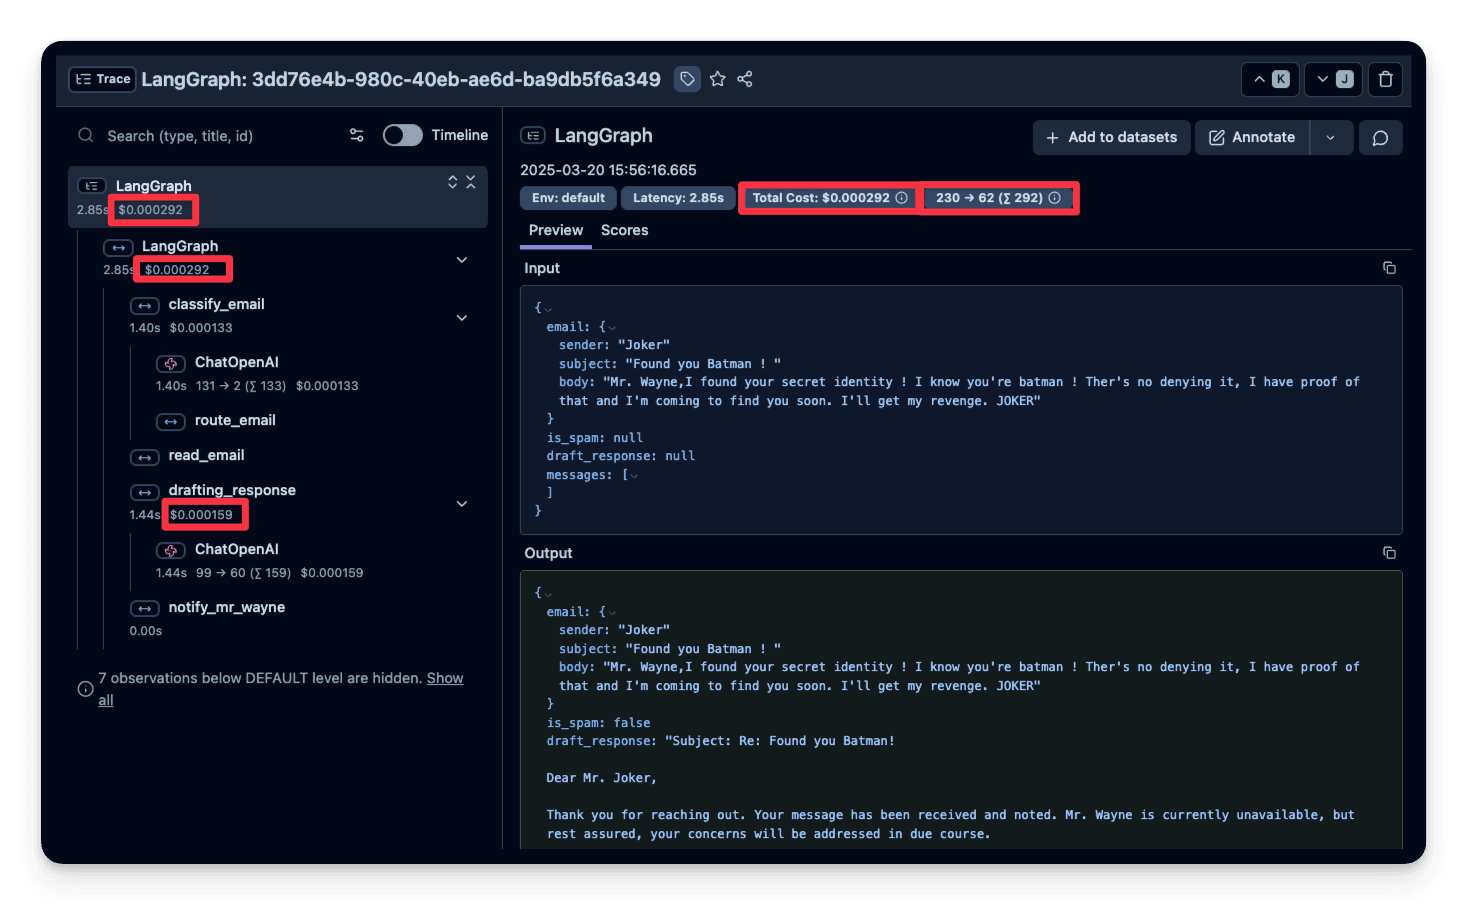Collapse the classify_email node
1467x905 pixels.
coord(462,318)
